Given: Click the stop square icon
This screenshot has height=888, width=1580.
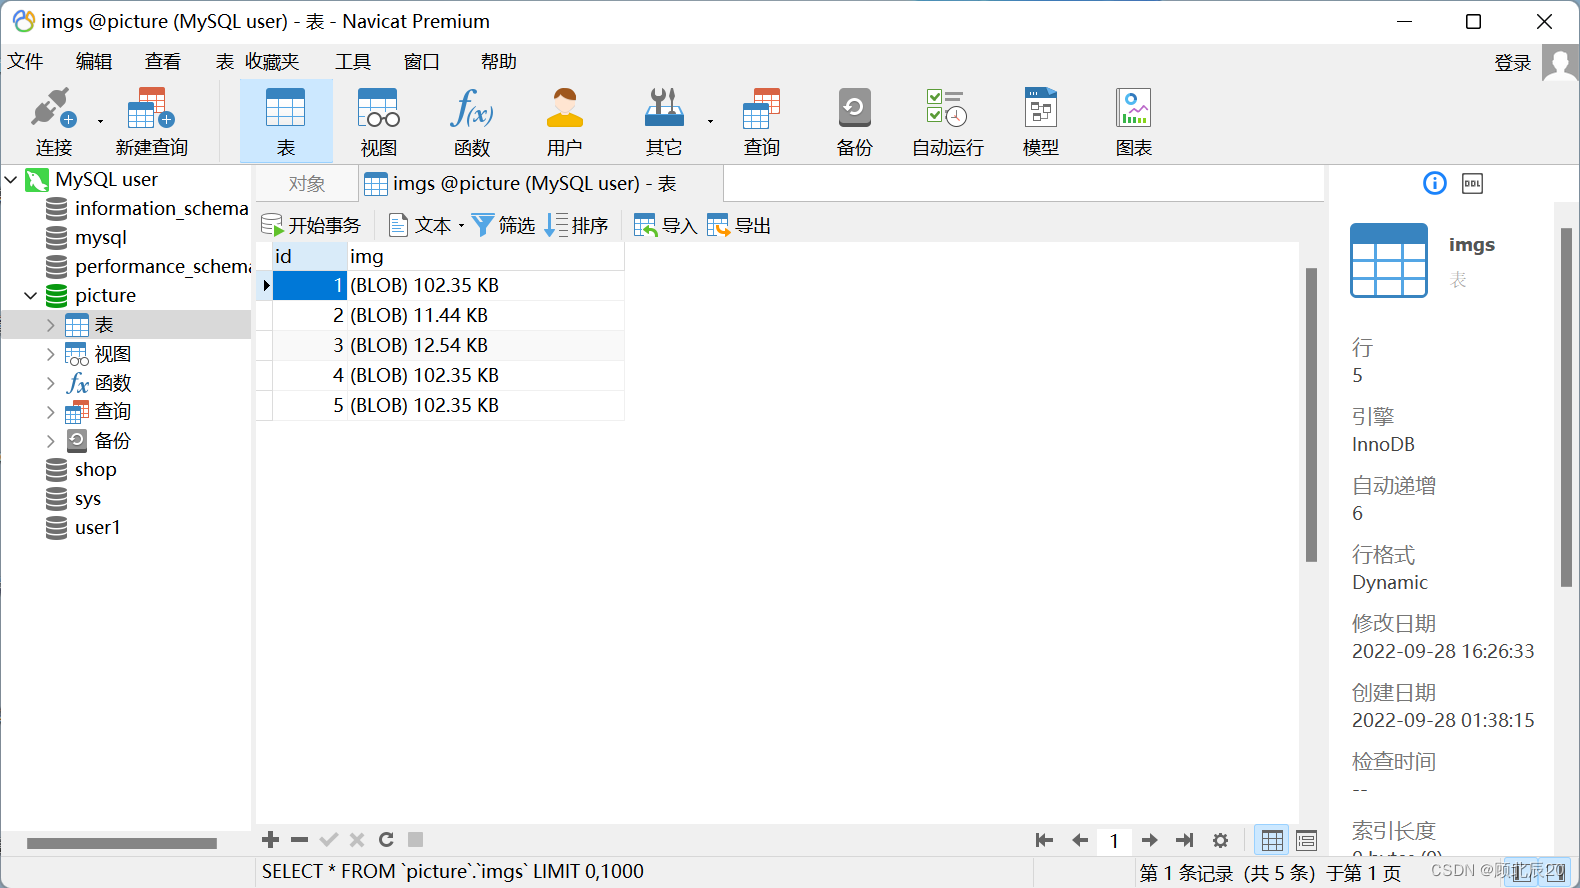Looking at the screenshot, I should click(x=416, y=840).
